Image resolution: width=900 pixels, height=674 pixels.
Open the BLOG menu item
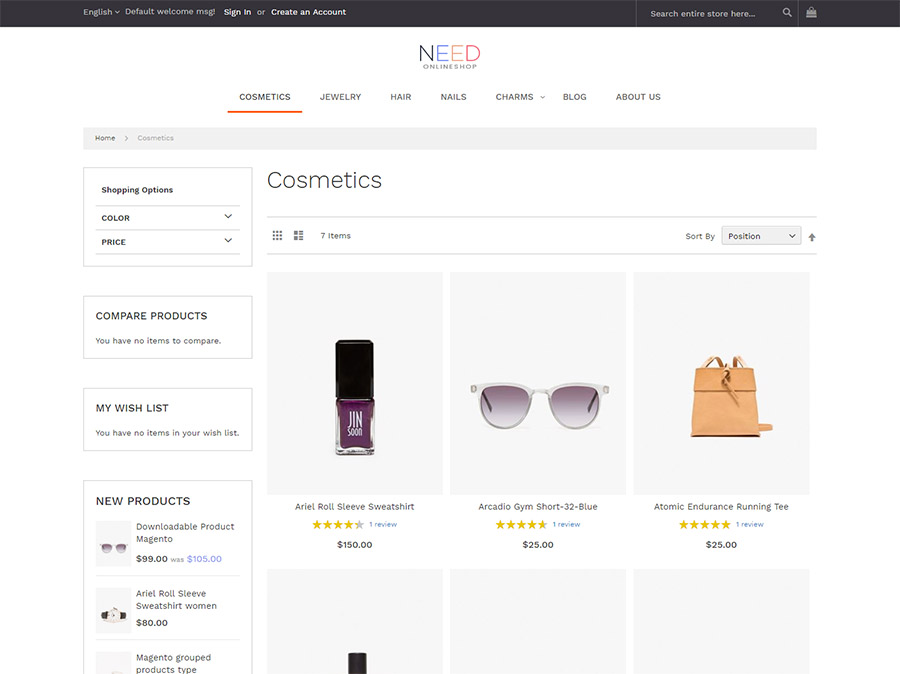(574, 97)
